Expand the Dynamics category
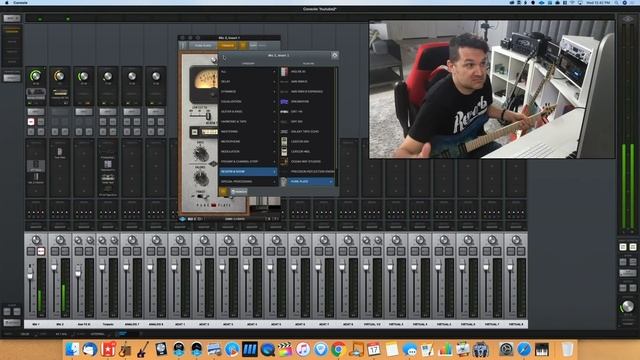The width and height of the screenshot is (640, 360). point(248,91)
